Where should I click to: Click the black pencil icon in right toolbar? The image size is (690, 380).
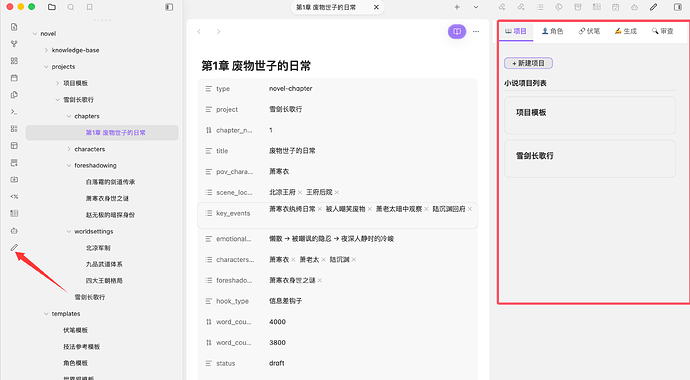click(x=653, y=7)
